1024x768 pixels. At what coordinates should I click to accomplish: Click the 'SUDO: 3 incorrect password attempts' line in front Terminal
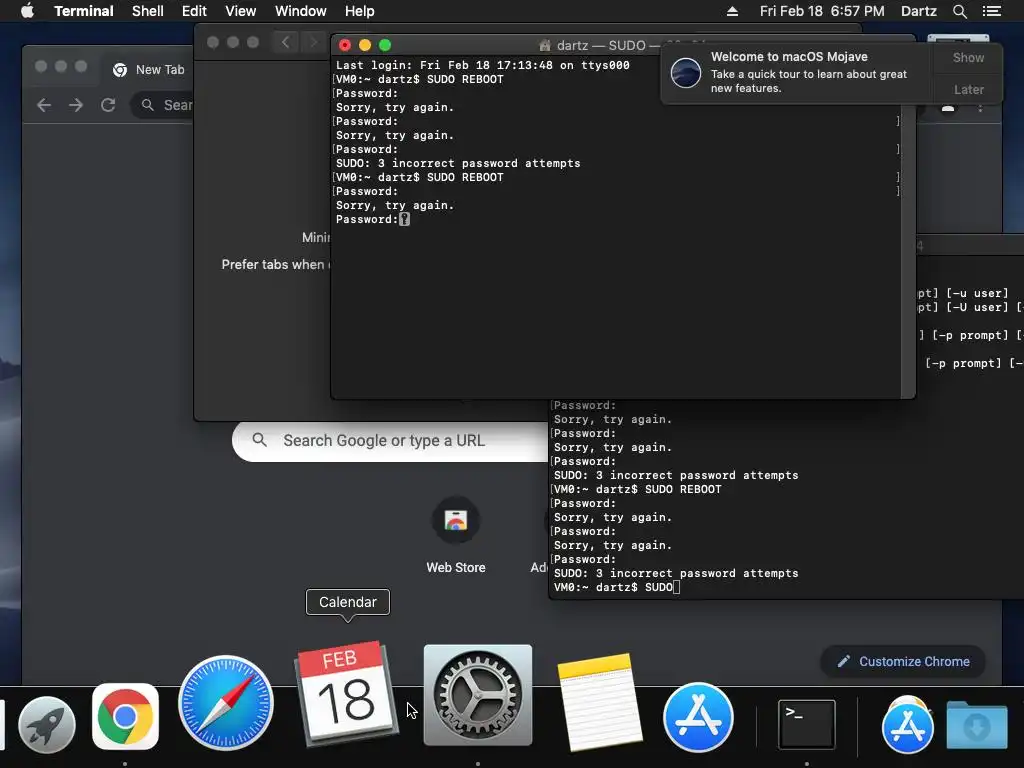(458, 163)
